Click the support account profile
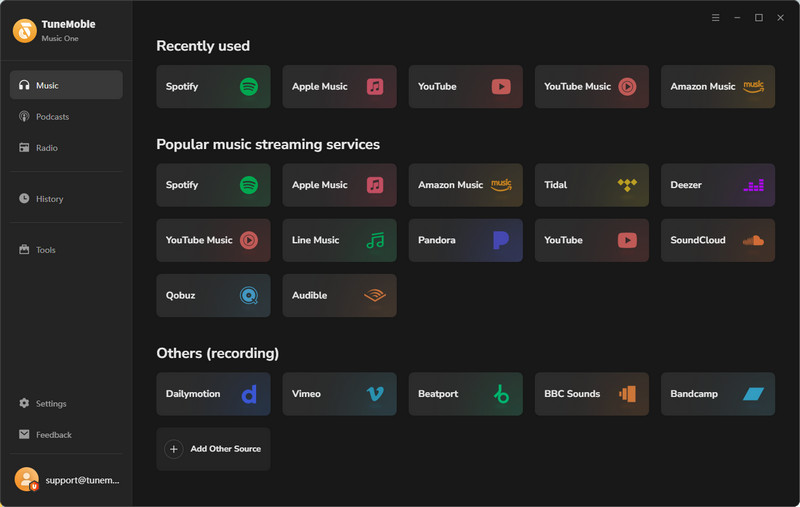This screenshot has height=507, width=800. tap(66, 479)
